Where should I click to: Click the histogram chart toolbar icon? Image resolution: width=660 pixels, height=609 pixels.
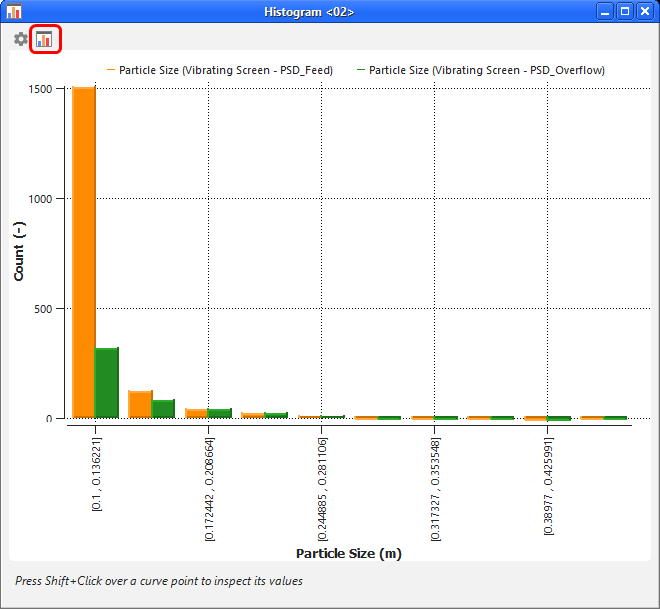[44, 40]
